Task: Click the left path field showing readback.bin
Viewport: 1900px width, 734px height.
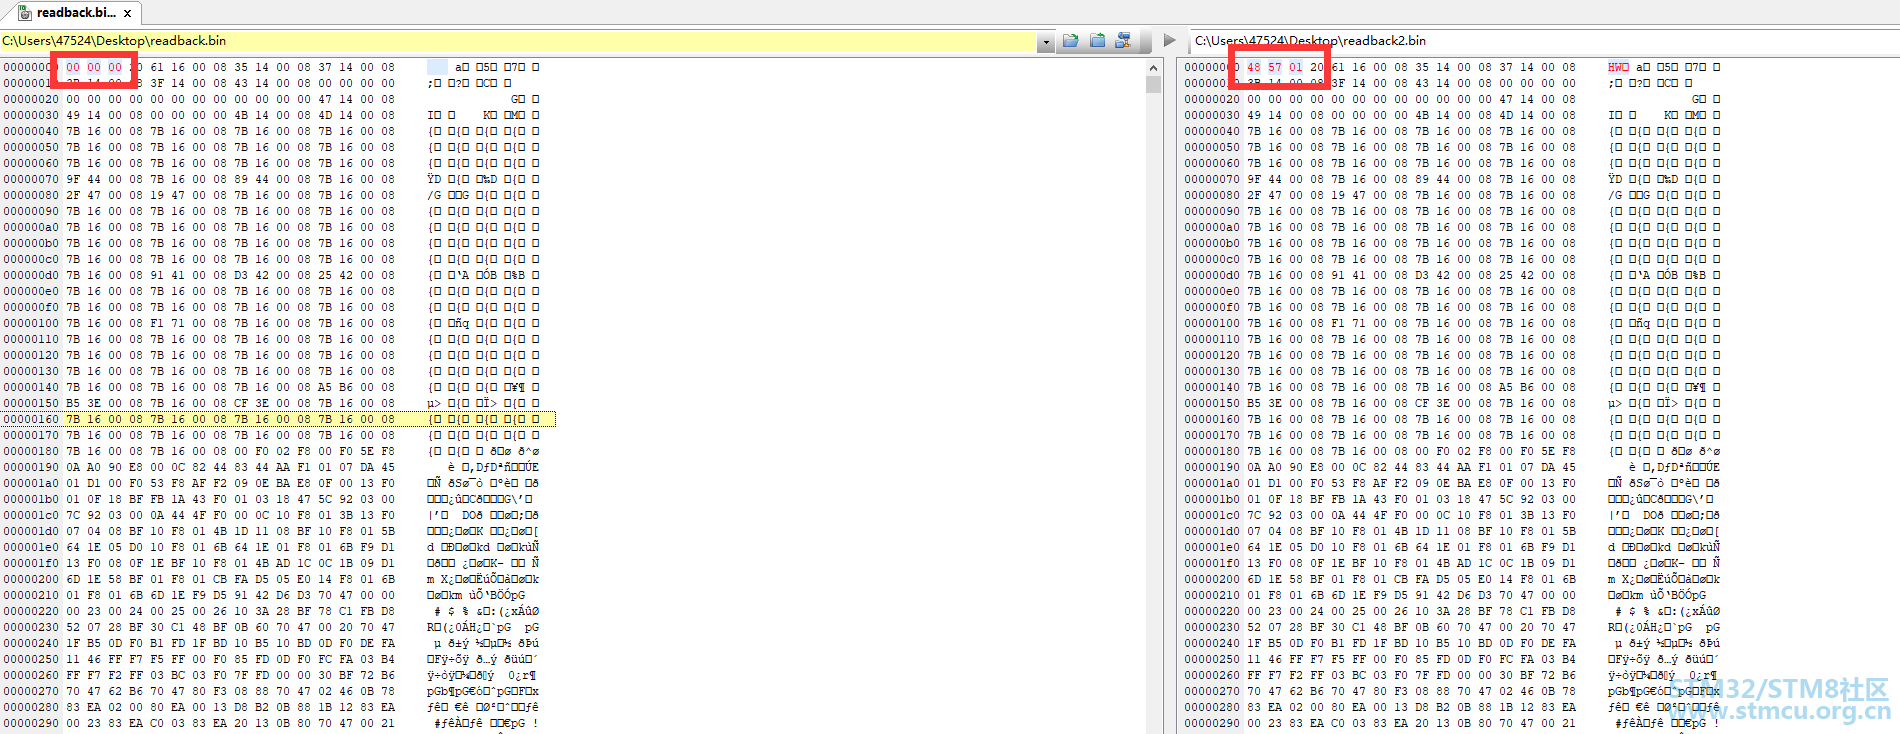Action: tap(518, 41)
